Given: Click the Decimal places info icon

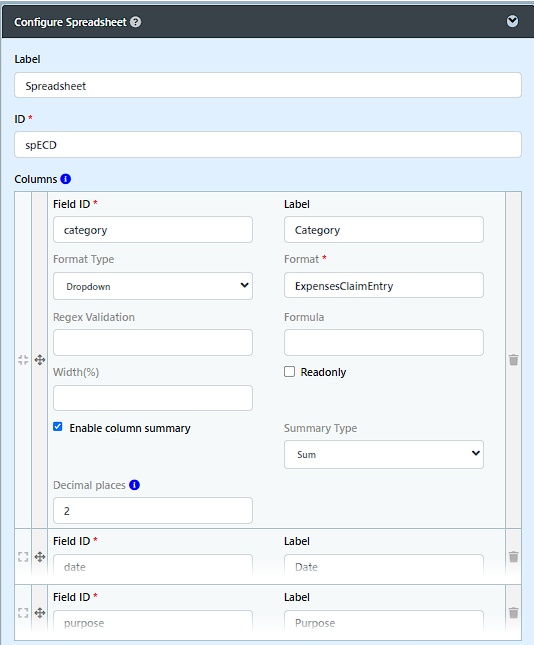Looking at the screenshot, I should pyautogui.click(x=135, y=485).
